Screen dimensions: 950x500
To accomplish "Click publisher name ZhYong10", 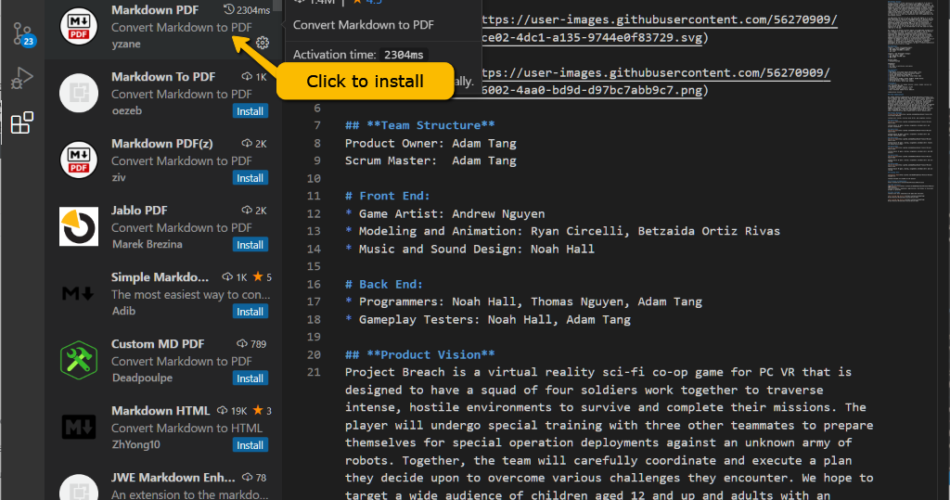I will tap(136, 444).
